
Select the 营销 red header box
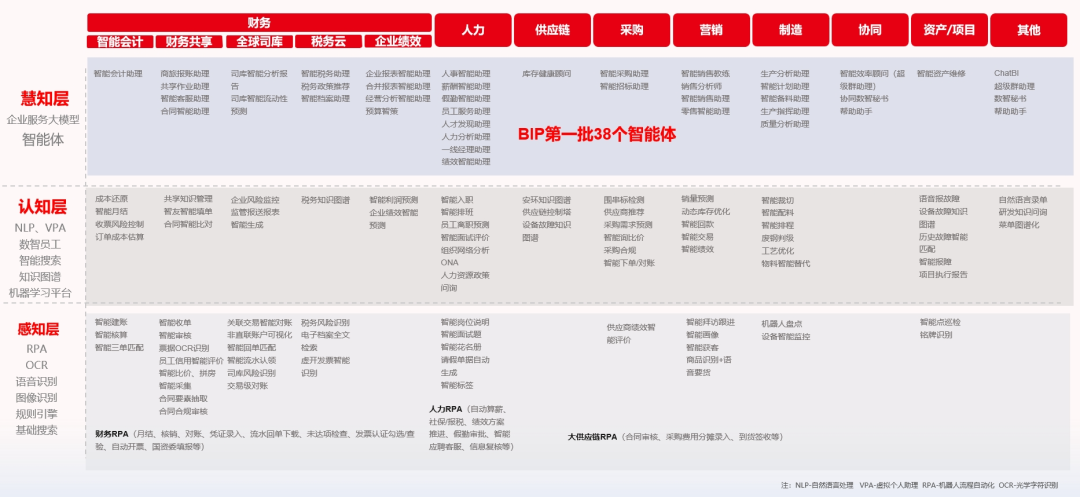pyautogui.click(x=711, y=30)
